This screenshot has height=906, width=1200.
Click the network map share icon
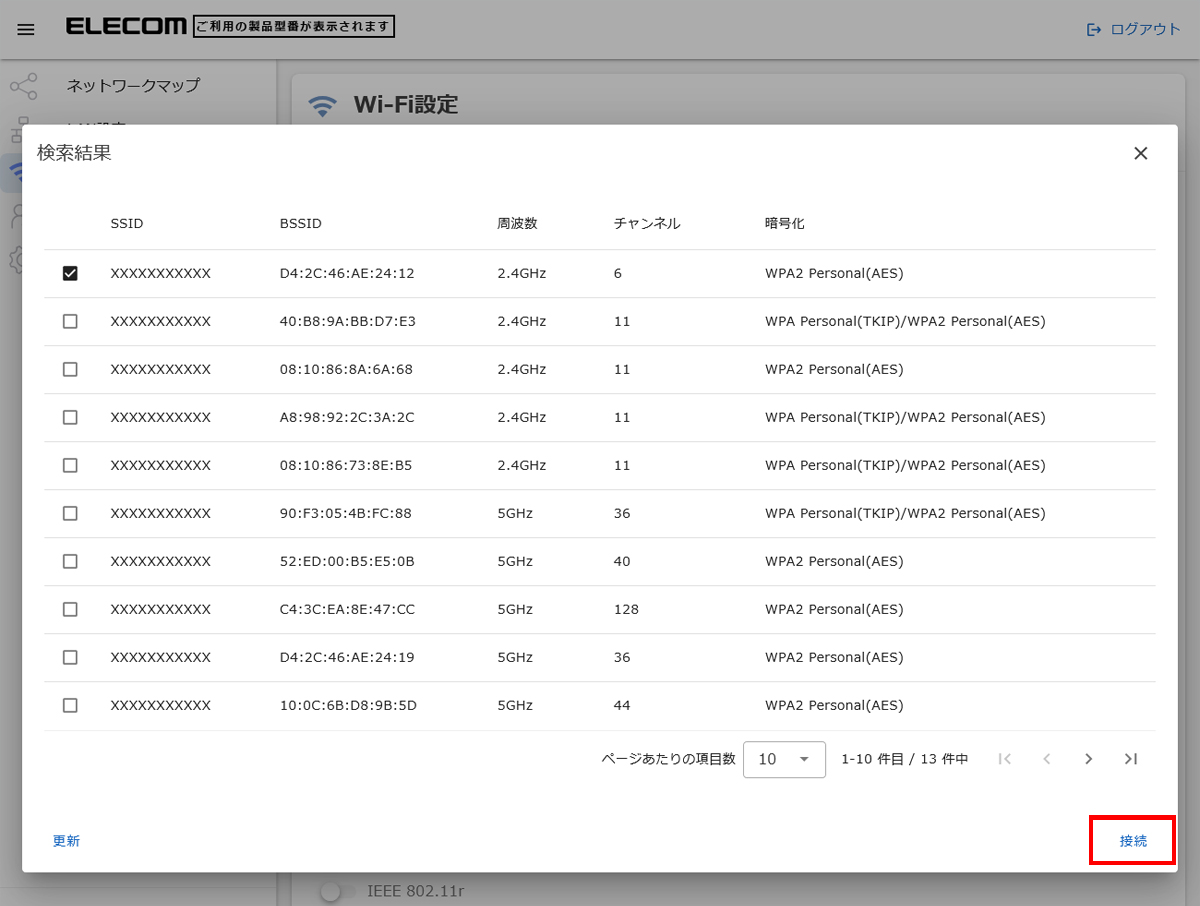[x=23, y=86]
